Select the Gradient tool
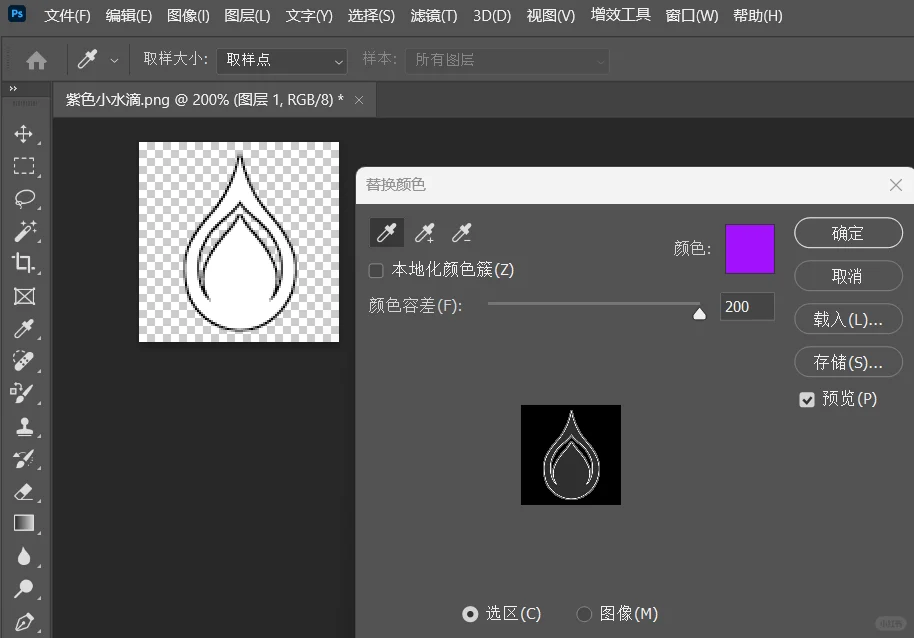The image size is (914, 638). 25,522
